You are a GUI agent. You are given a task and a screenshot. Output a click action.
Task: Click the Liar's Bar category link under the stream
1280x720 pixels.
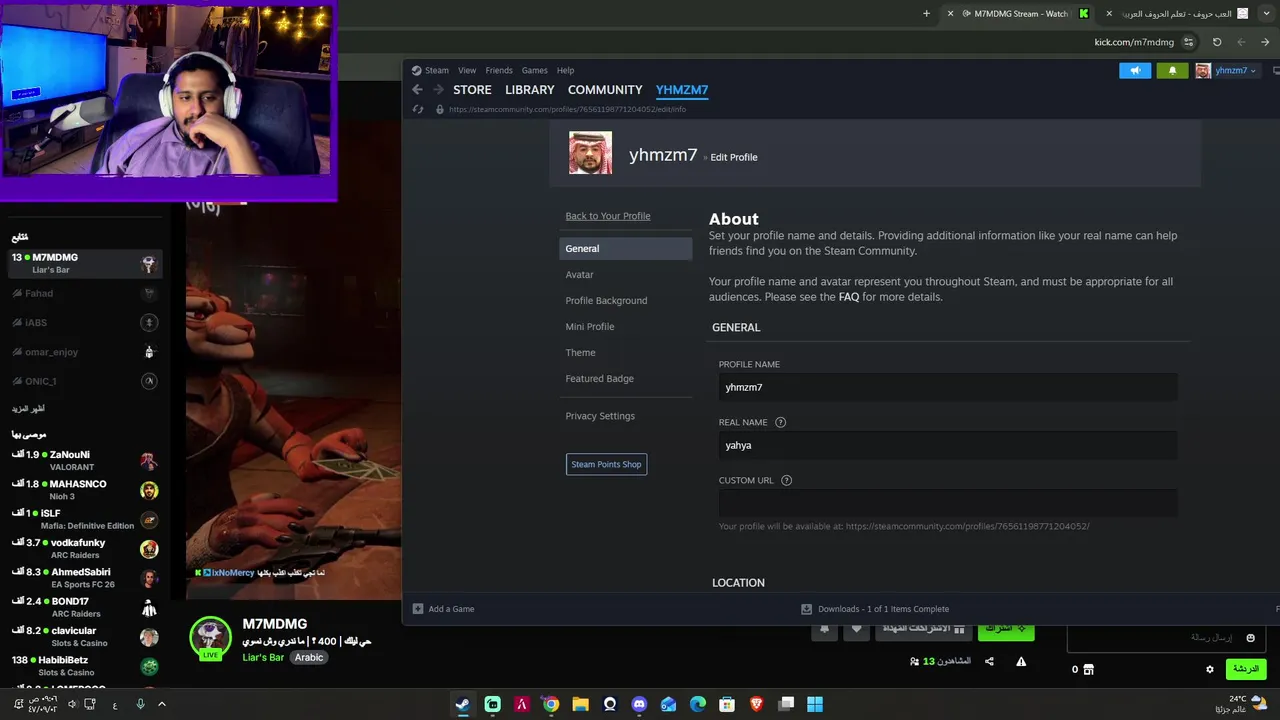(263, 658)
